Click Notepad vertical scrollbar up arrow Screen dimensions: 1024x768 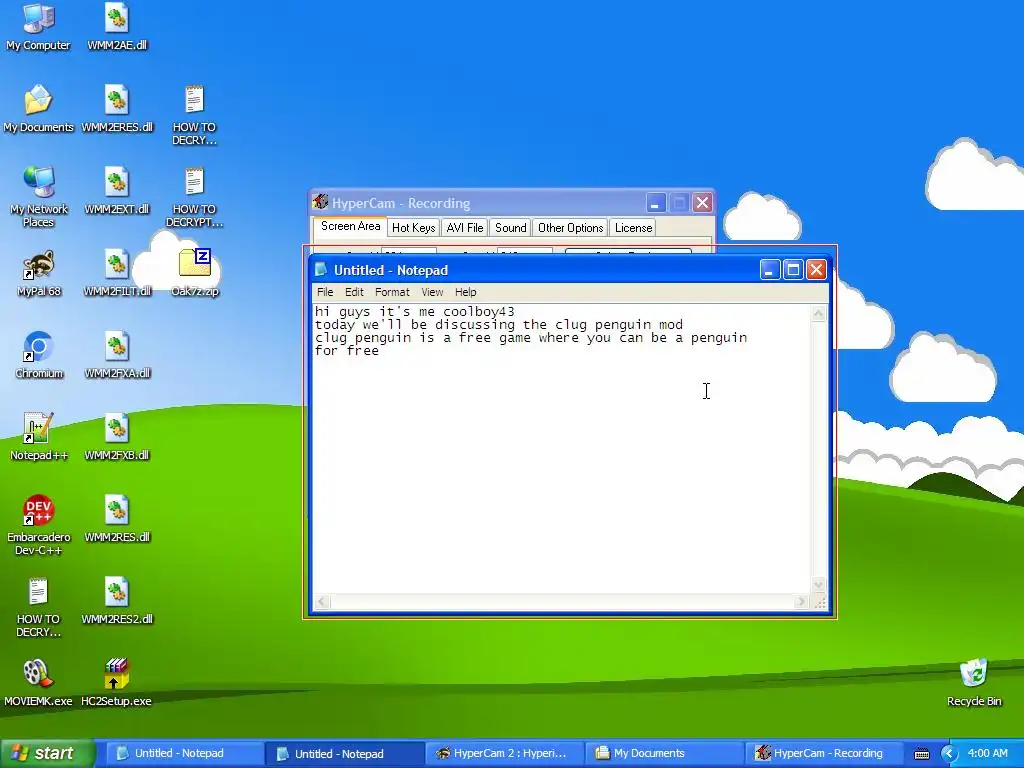[818, 314]
